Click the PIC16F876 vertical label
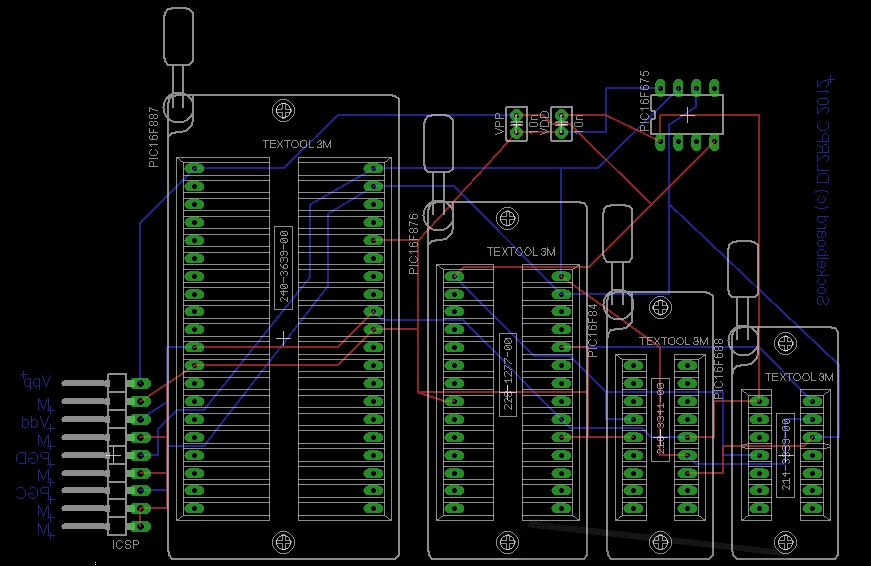 413,243
